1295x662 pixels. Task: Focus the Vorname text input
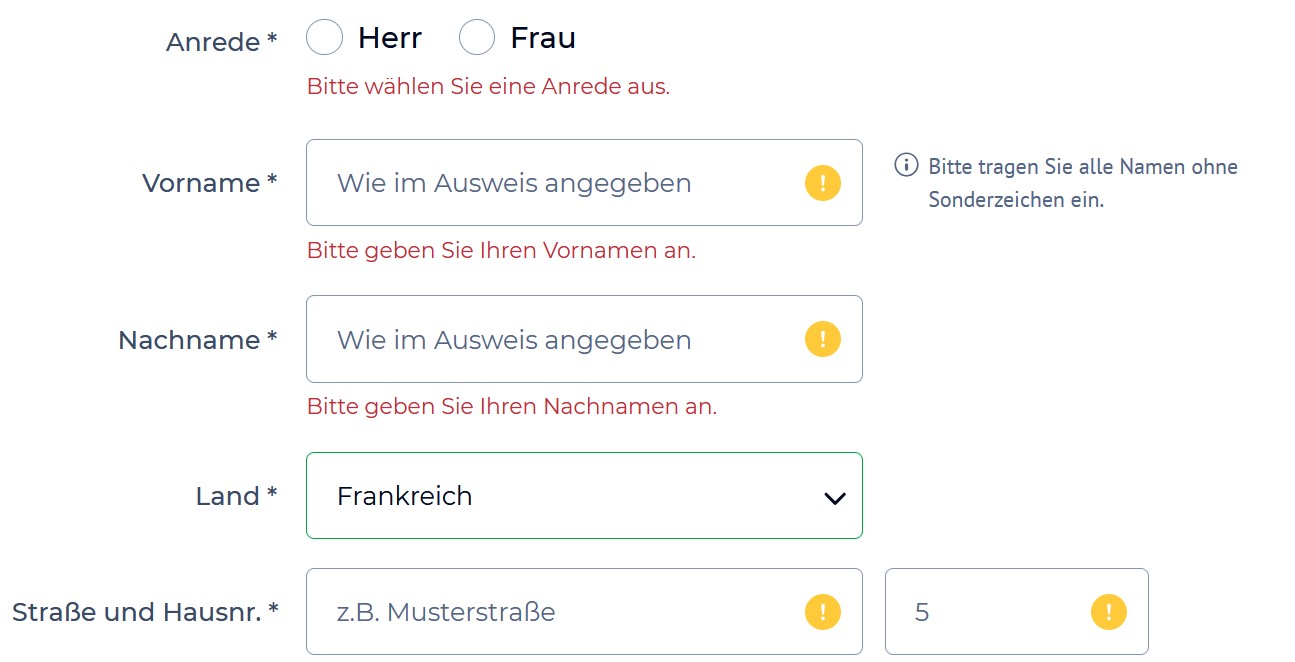(x=550, y=183)
